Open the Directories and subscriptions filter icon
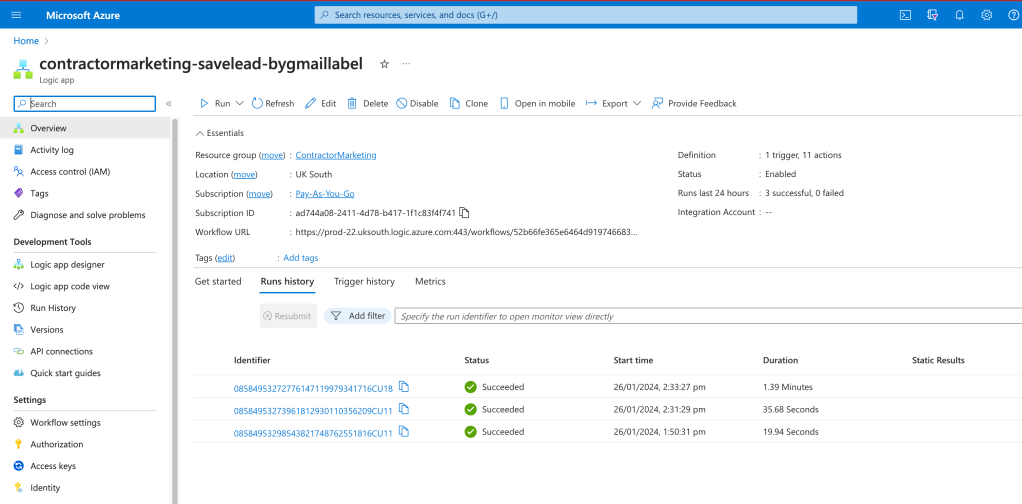The image size is (1022, 504). click(x=932, y=15)
